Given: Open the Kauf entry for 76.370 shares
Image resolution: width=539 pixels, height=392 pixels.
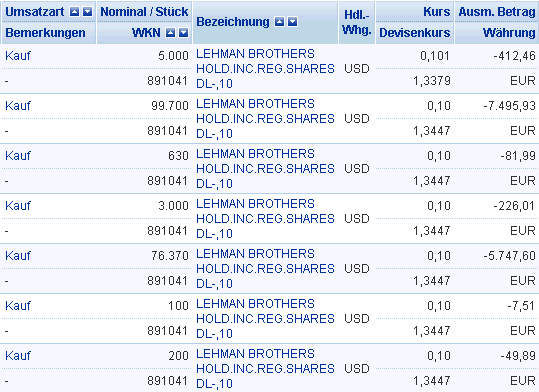Looking at the screenshot, I should click(x=18, y=256).
